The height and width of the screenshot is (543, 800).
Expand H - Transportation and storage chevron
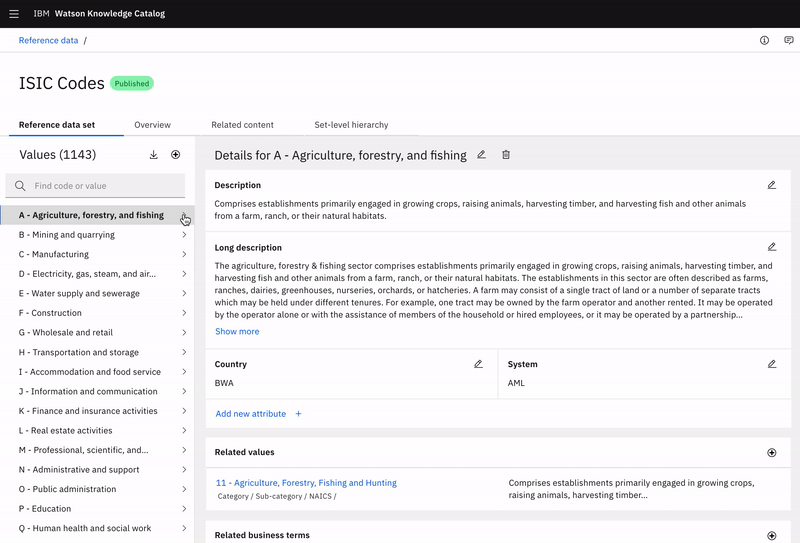click(x=184, y=352)
